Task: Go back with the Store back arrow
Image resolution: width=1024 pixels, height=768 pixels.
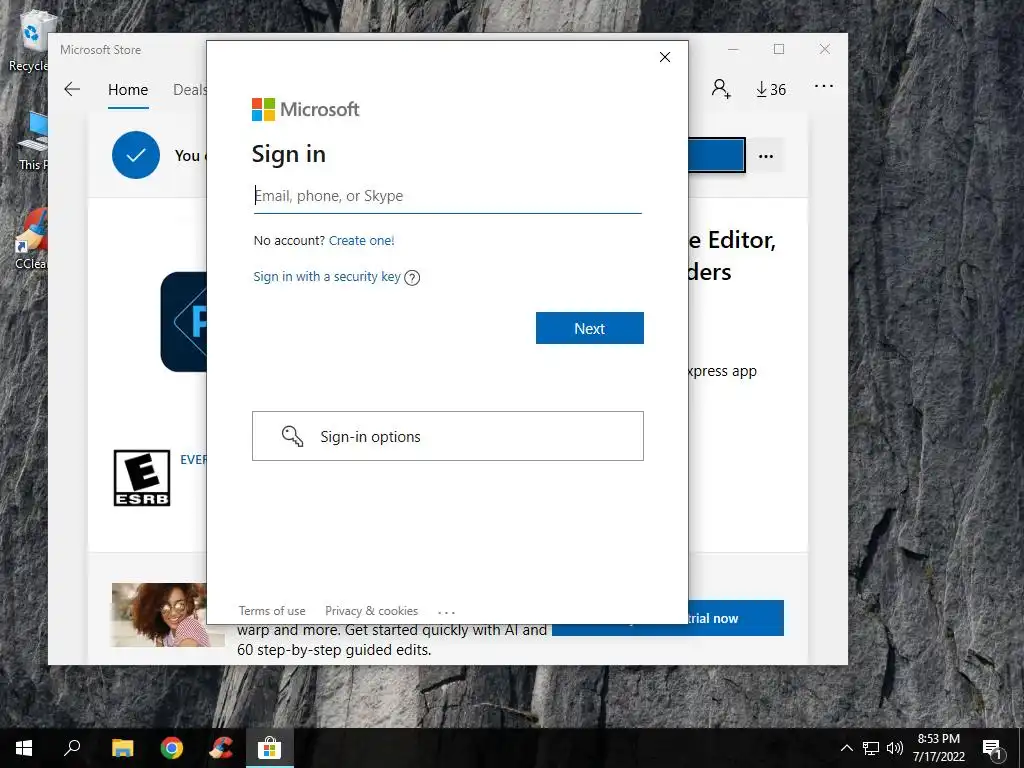Action: [x=72, y=89]
